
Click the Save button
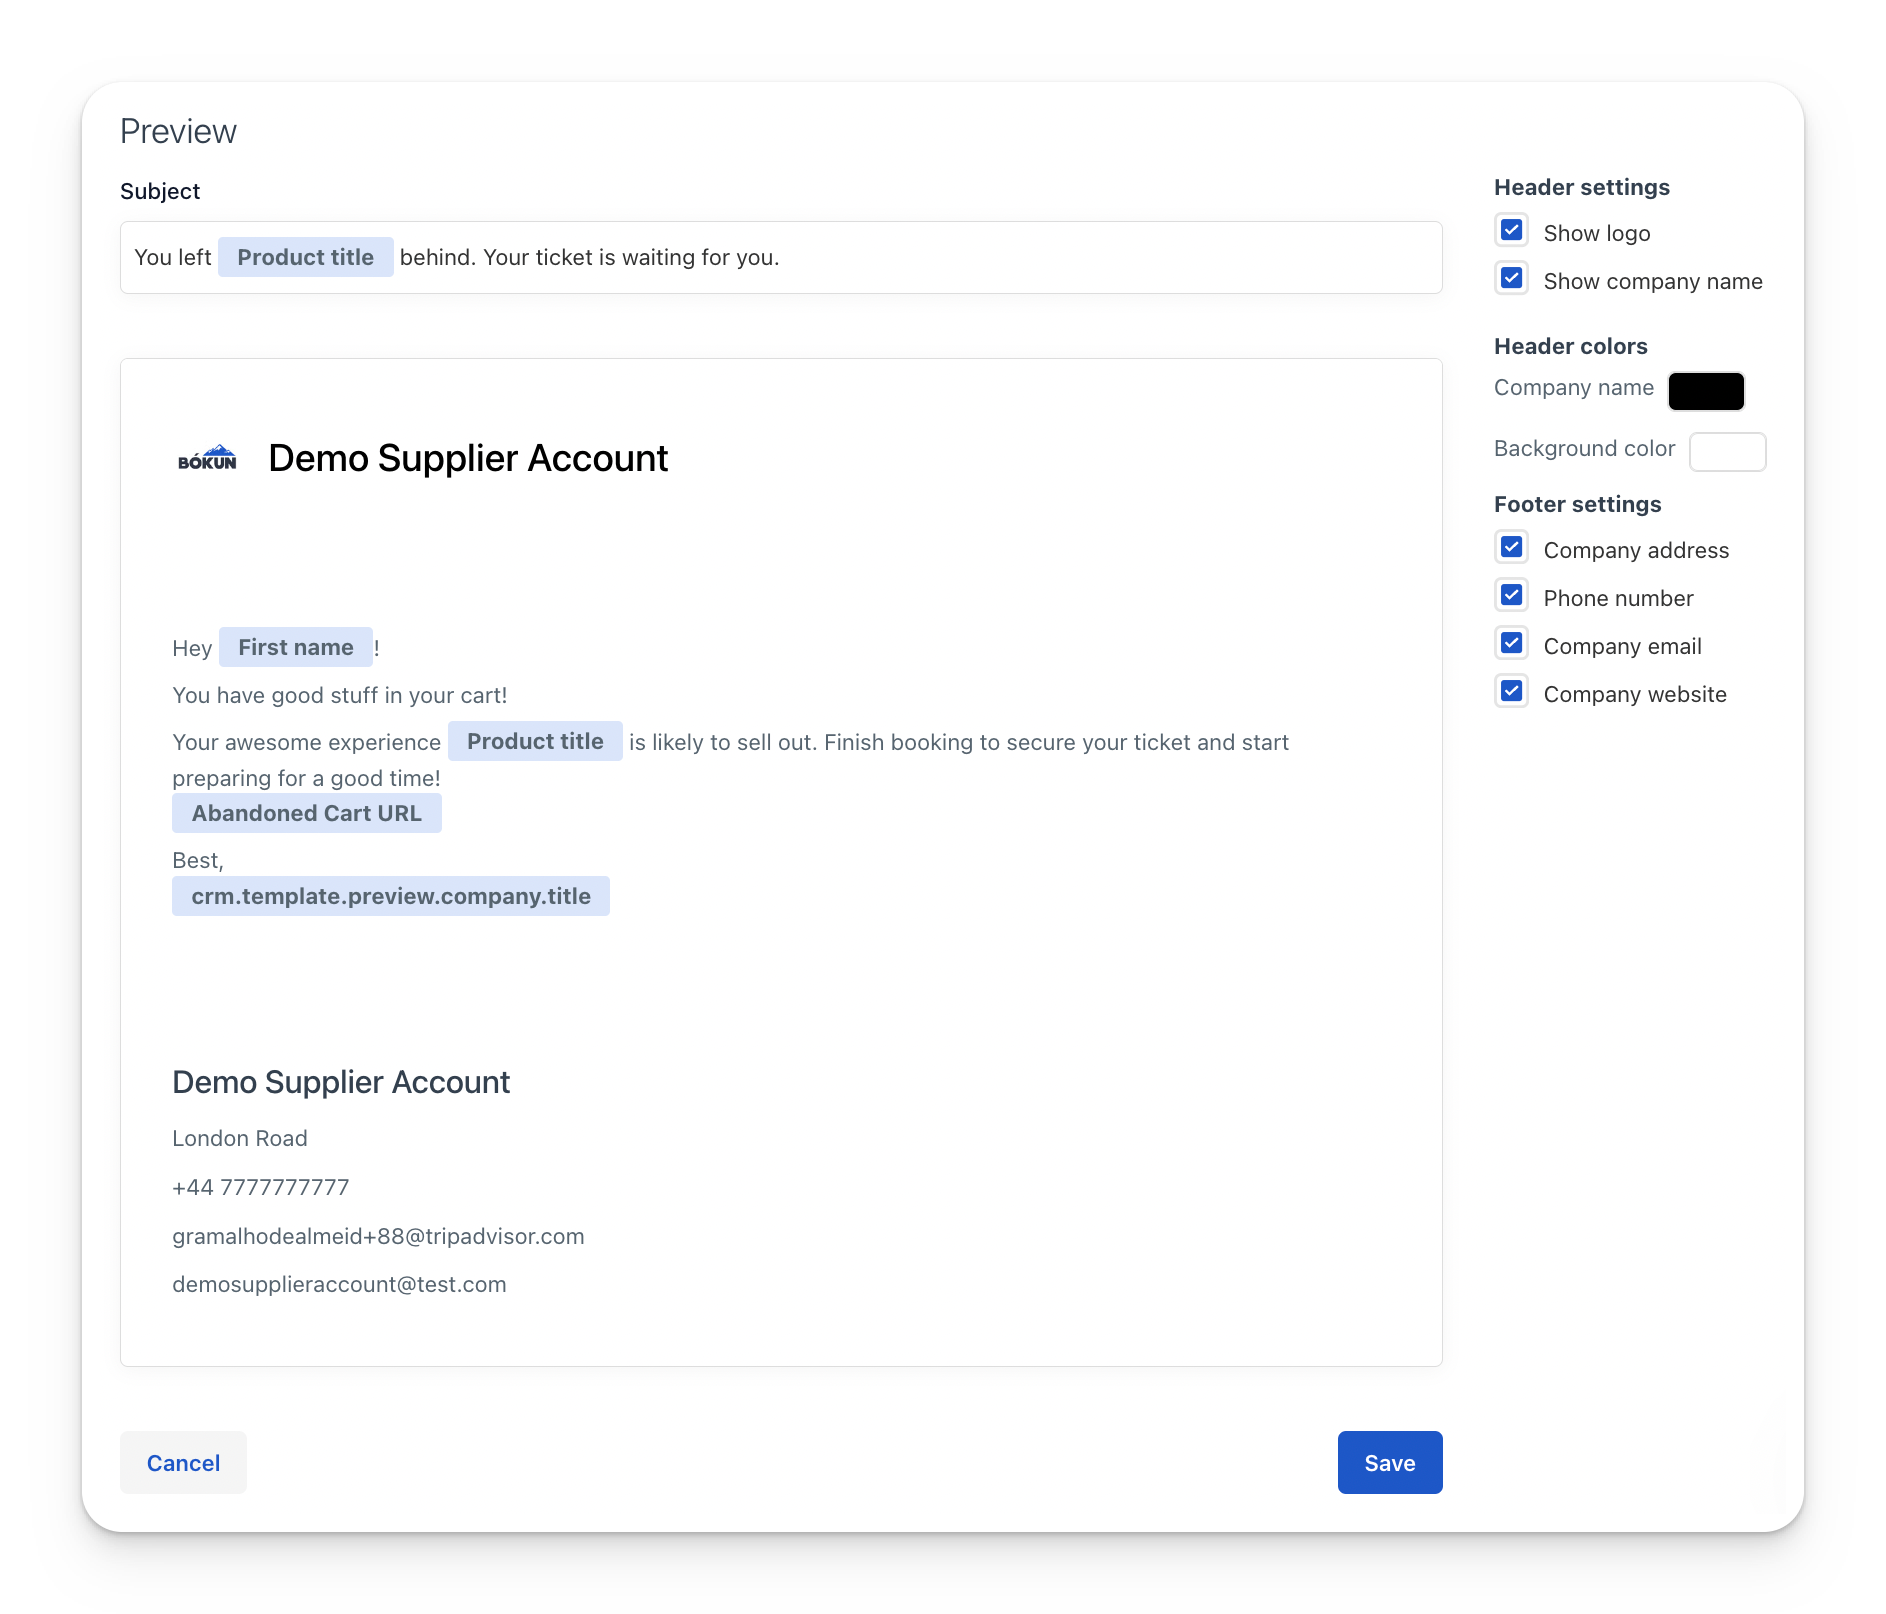1389,1462
